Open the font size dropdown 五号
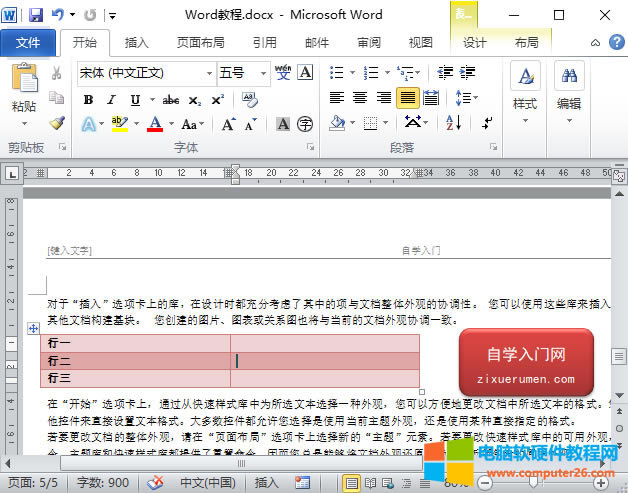The width and height of the screenshot is (628, 493). point(264,73)
